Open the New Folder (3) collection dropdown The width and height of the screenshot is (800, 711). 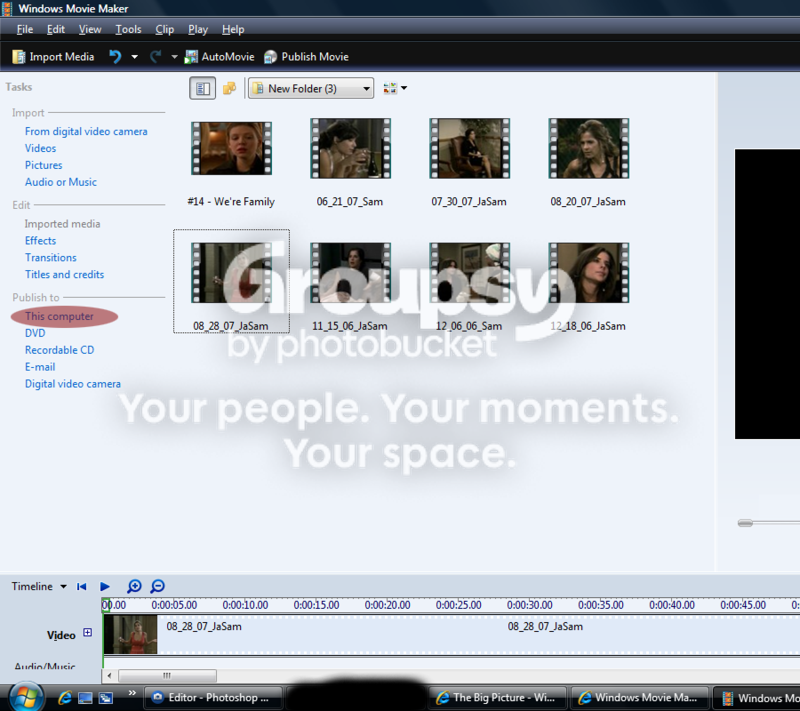point(311,88)
